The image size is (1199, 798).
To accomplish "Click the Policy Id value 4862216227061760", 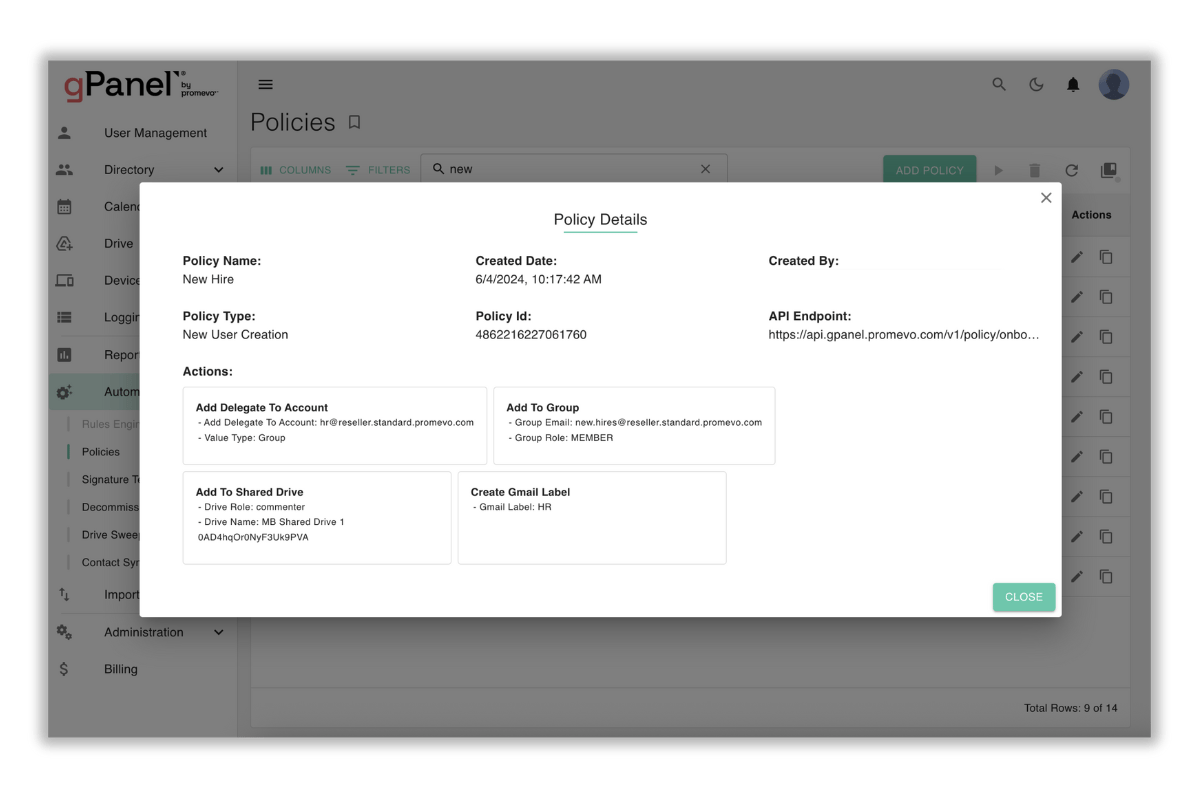I will click(x=531, y=335).
